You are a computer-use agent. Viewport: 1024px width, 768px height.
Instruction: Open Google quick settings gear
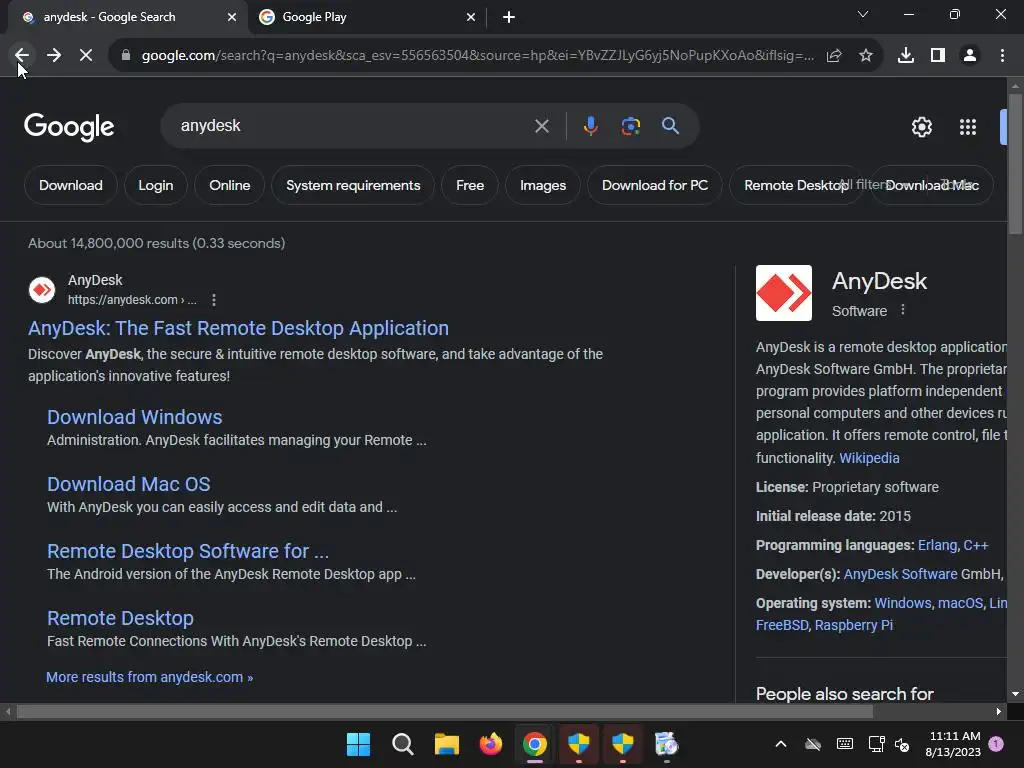(921, 127)
